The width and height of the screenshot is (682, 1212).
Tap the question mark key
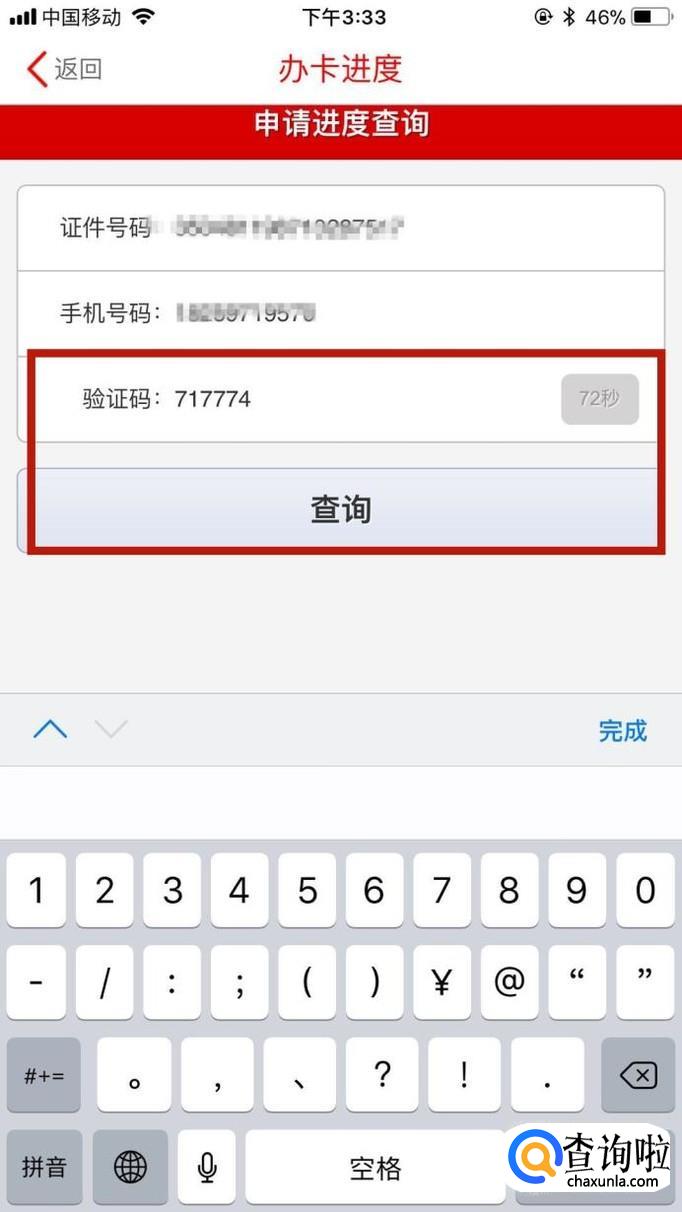coord(382,1076)
